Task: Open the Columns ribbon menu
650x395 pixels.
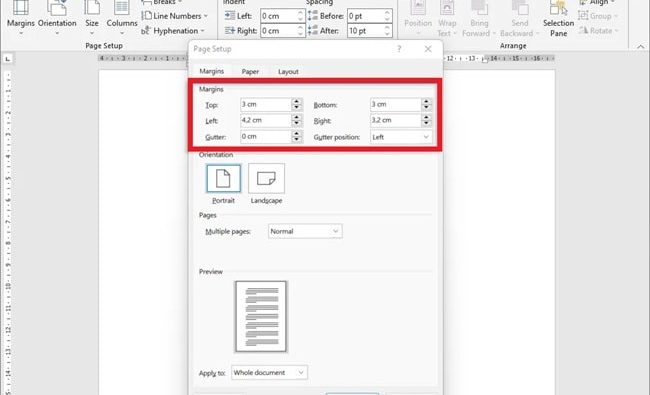Action: coord(122,18)
